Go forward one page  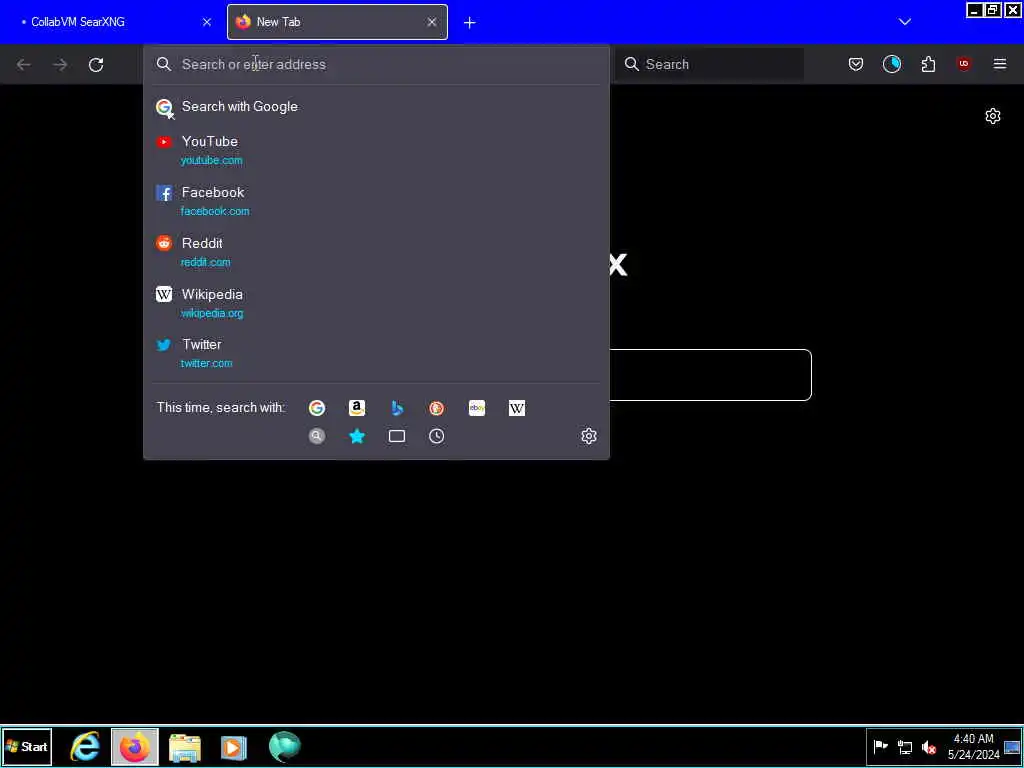tap(60, 65)
